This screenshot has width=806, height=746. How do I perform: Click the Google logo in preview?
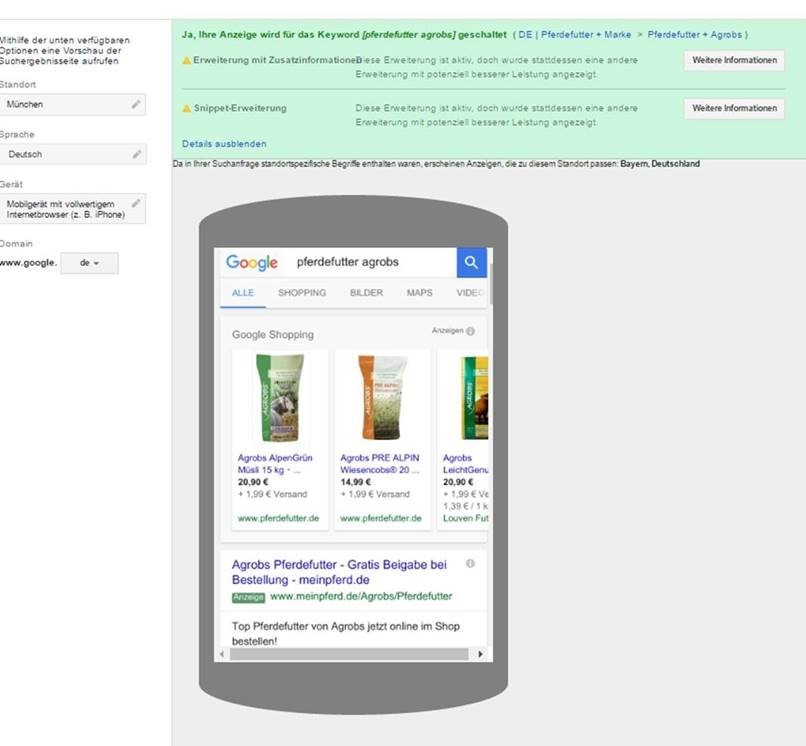[252, 262]
